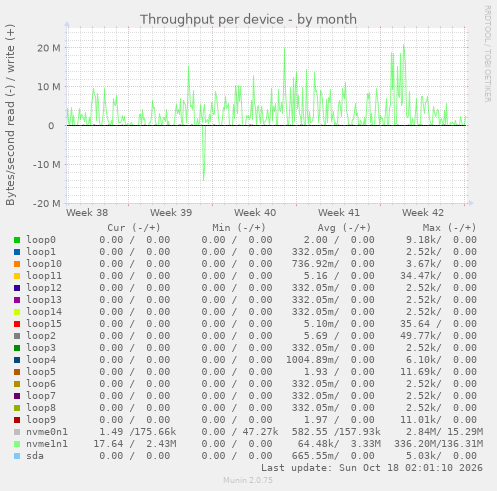Click the 20 M y-axis label
The height and width of the screenshot is (491, 497).
[49, 48]
